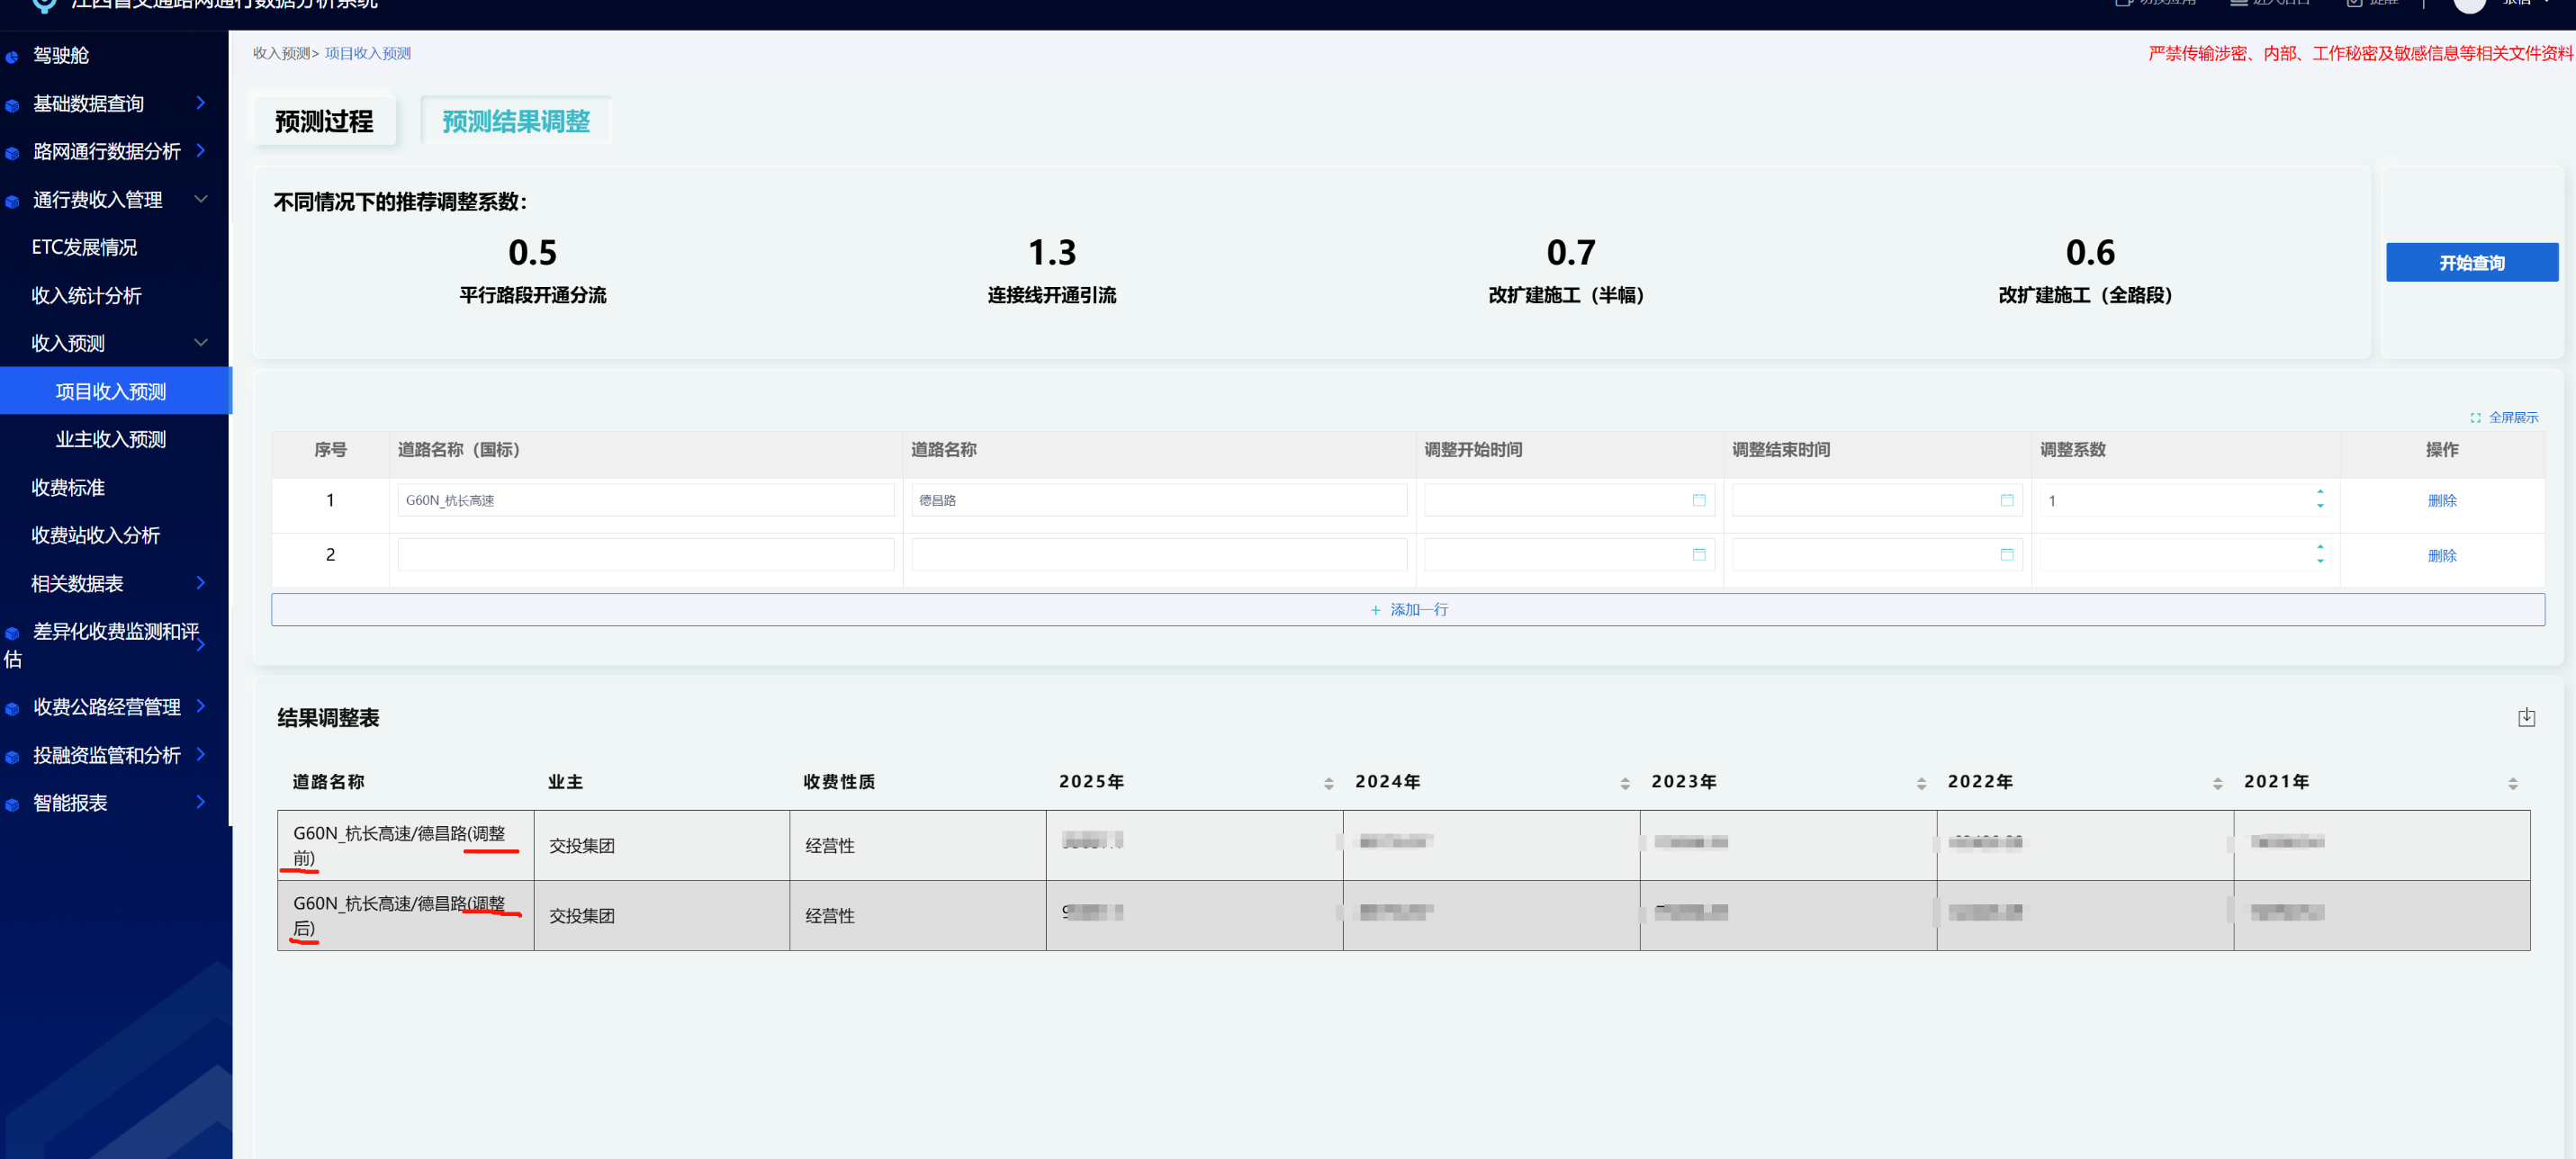Viewport: 2576px width, 1159px height.
Task: Open 收费标准 in the sidebar
Action: pos(68,487)
